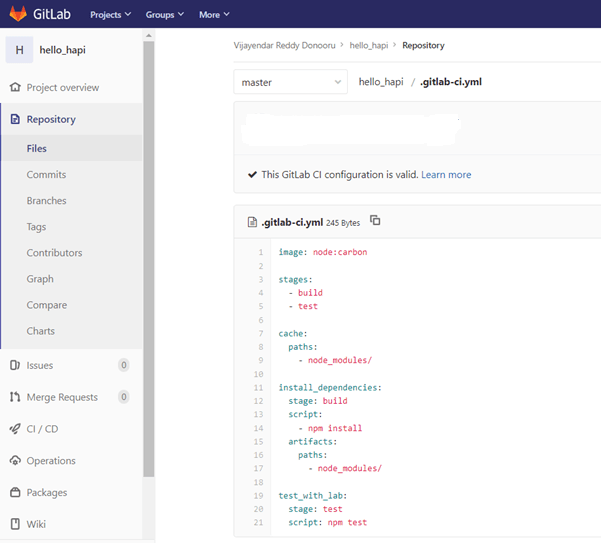Click the 'stages:' code line
This screenshot has width=601, height=543.
295,279
